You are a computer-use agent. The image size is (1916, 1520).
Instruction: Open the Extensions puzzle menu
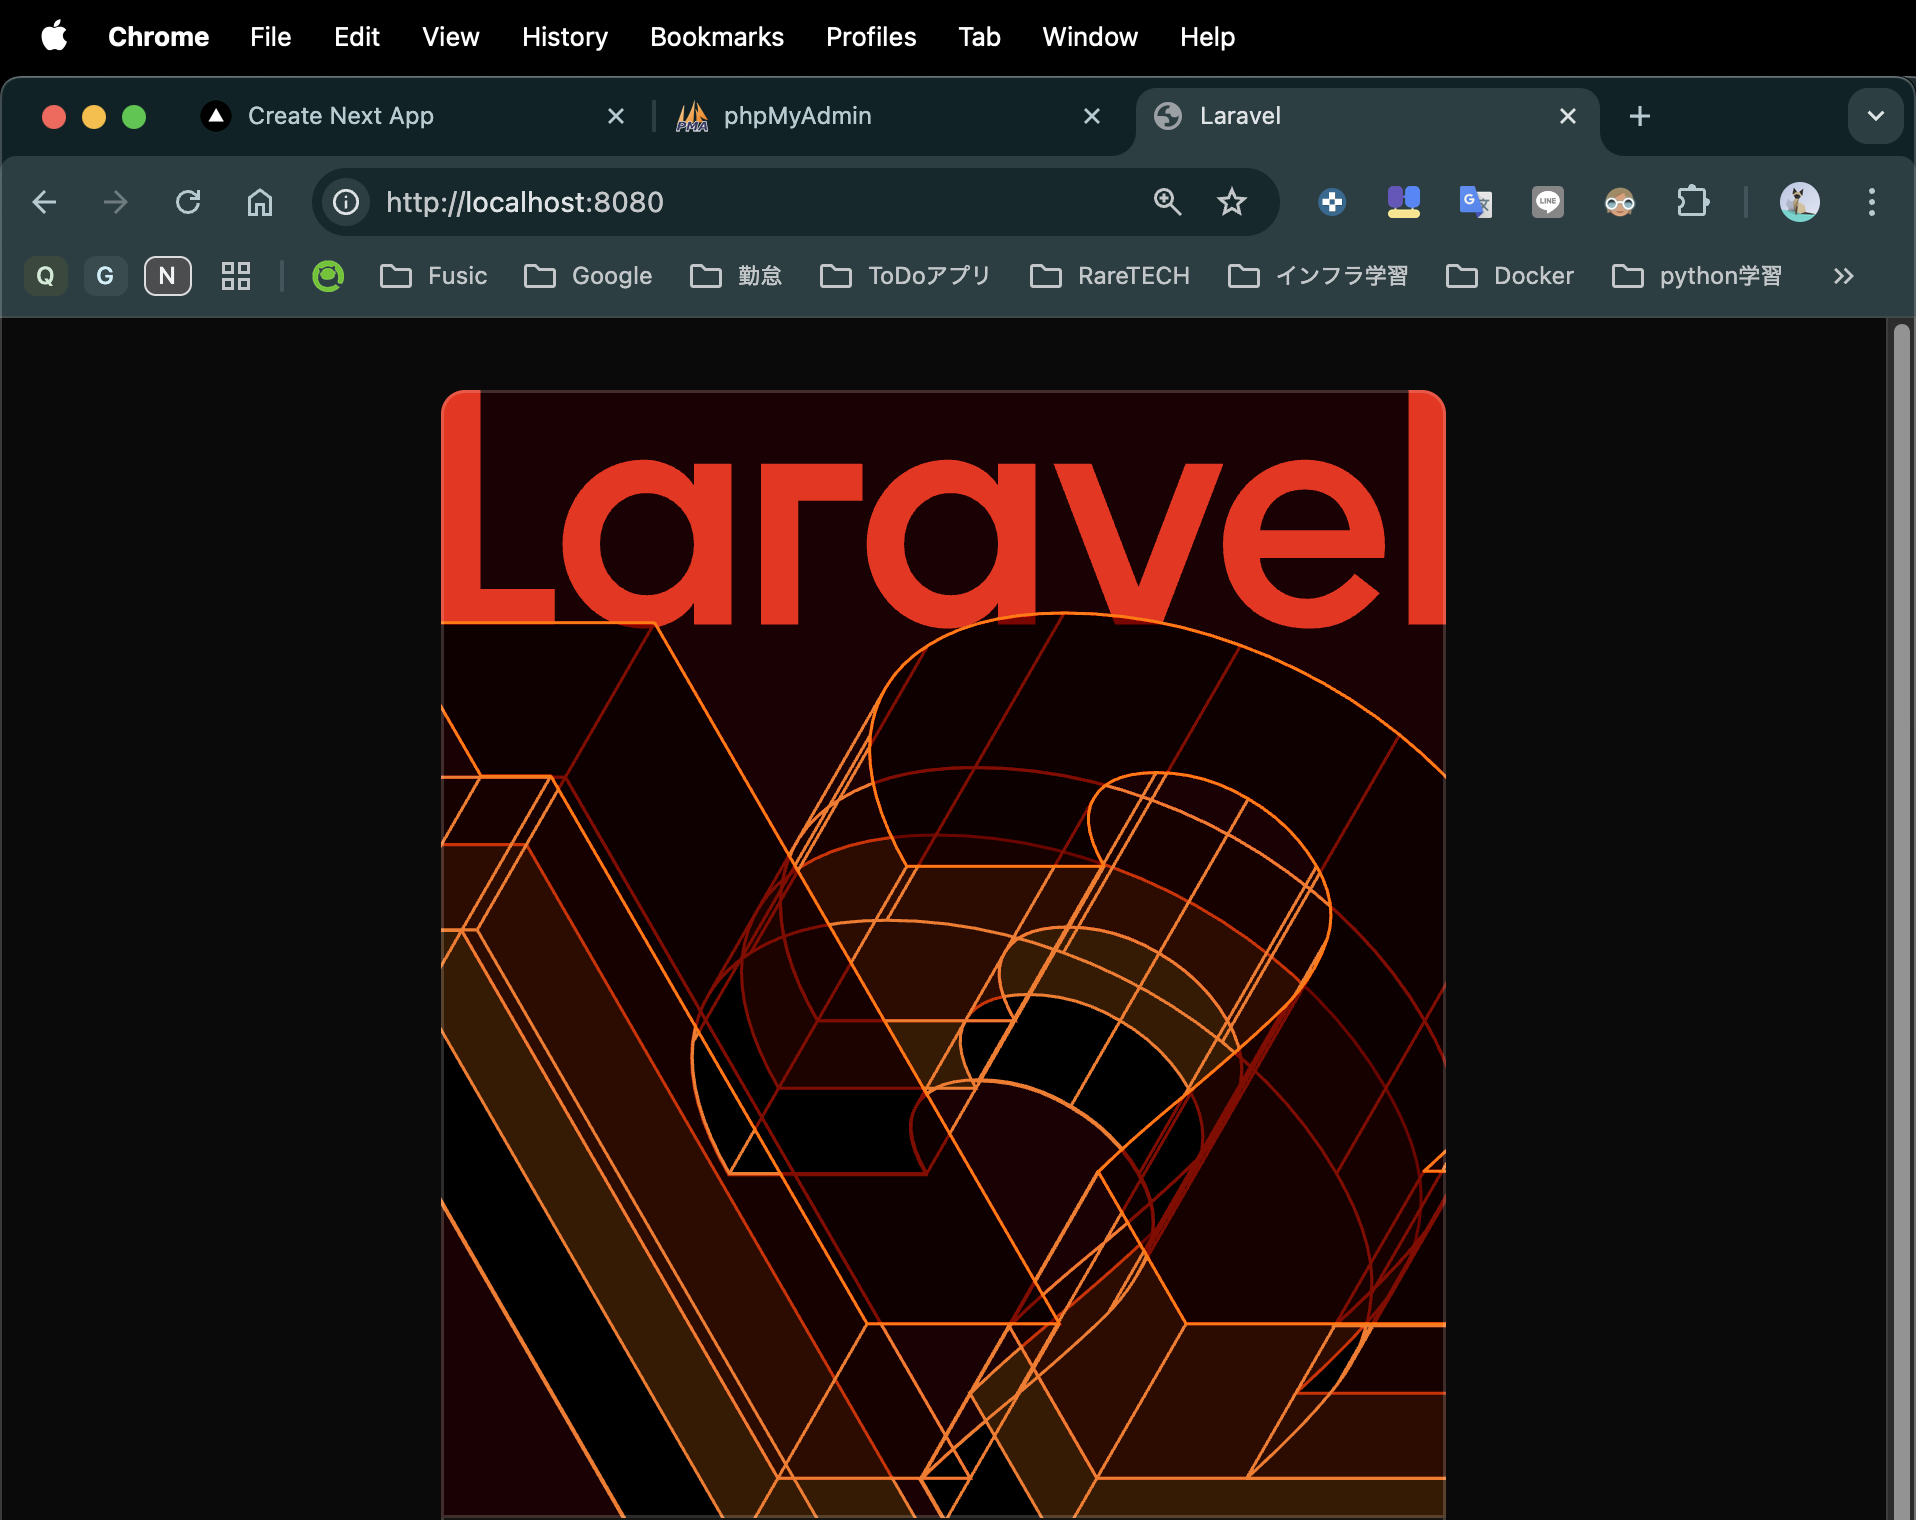pos(1692,202)
